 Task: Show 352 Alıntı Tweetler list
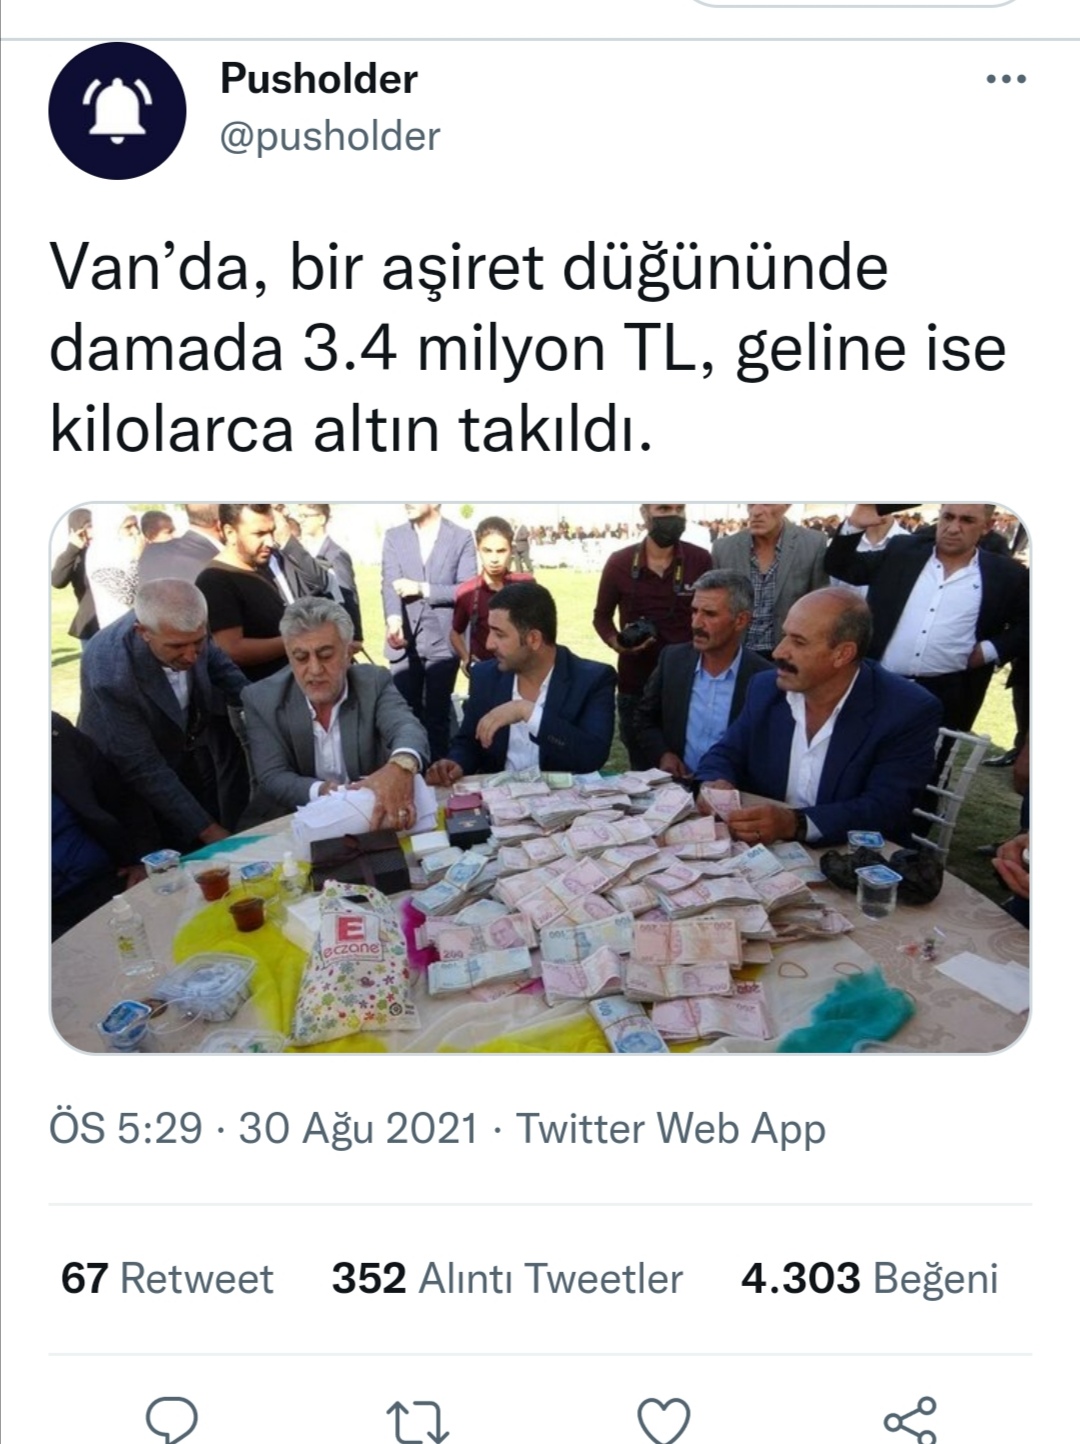(507, 1278)
